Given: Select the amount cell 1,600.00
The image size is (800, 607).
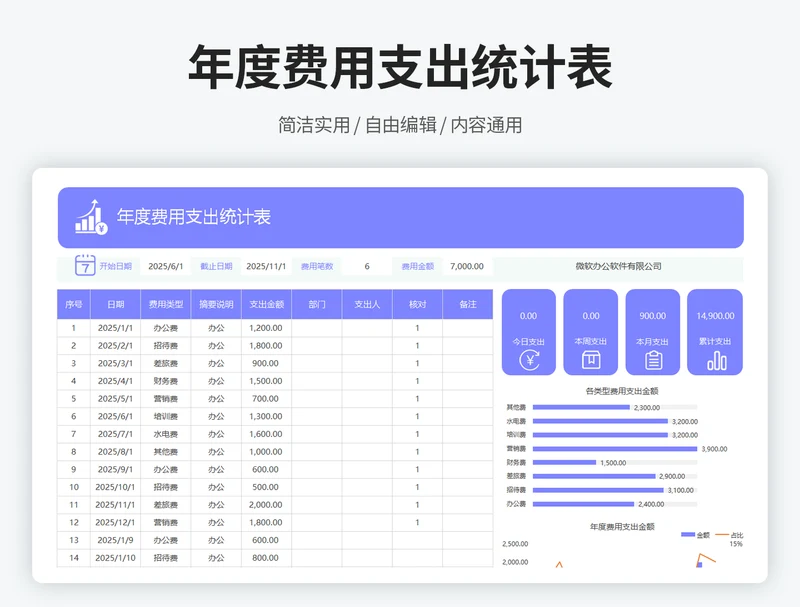Looking at the screenshot, I should point(266,434).
